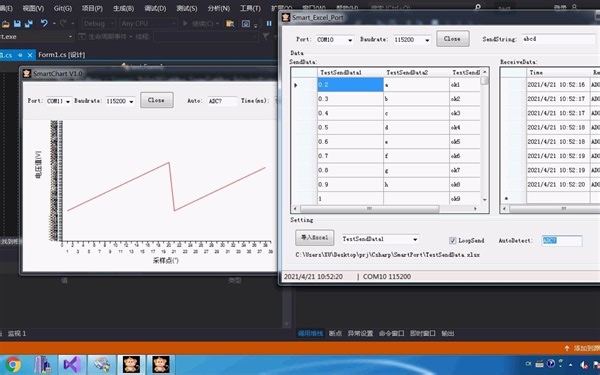Click the thread filter funnel icon
600x375 pixels.
(266, 36)
